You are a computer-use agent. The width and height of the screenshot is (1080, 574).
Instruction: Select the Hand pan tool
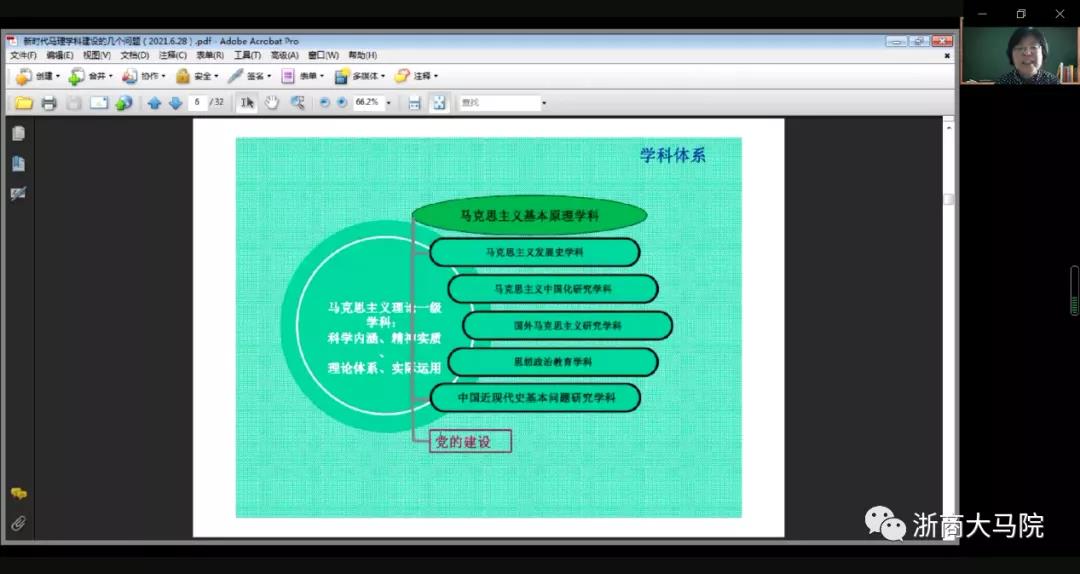click(271, 103)
